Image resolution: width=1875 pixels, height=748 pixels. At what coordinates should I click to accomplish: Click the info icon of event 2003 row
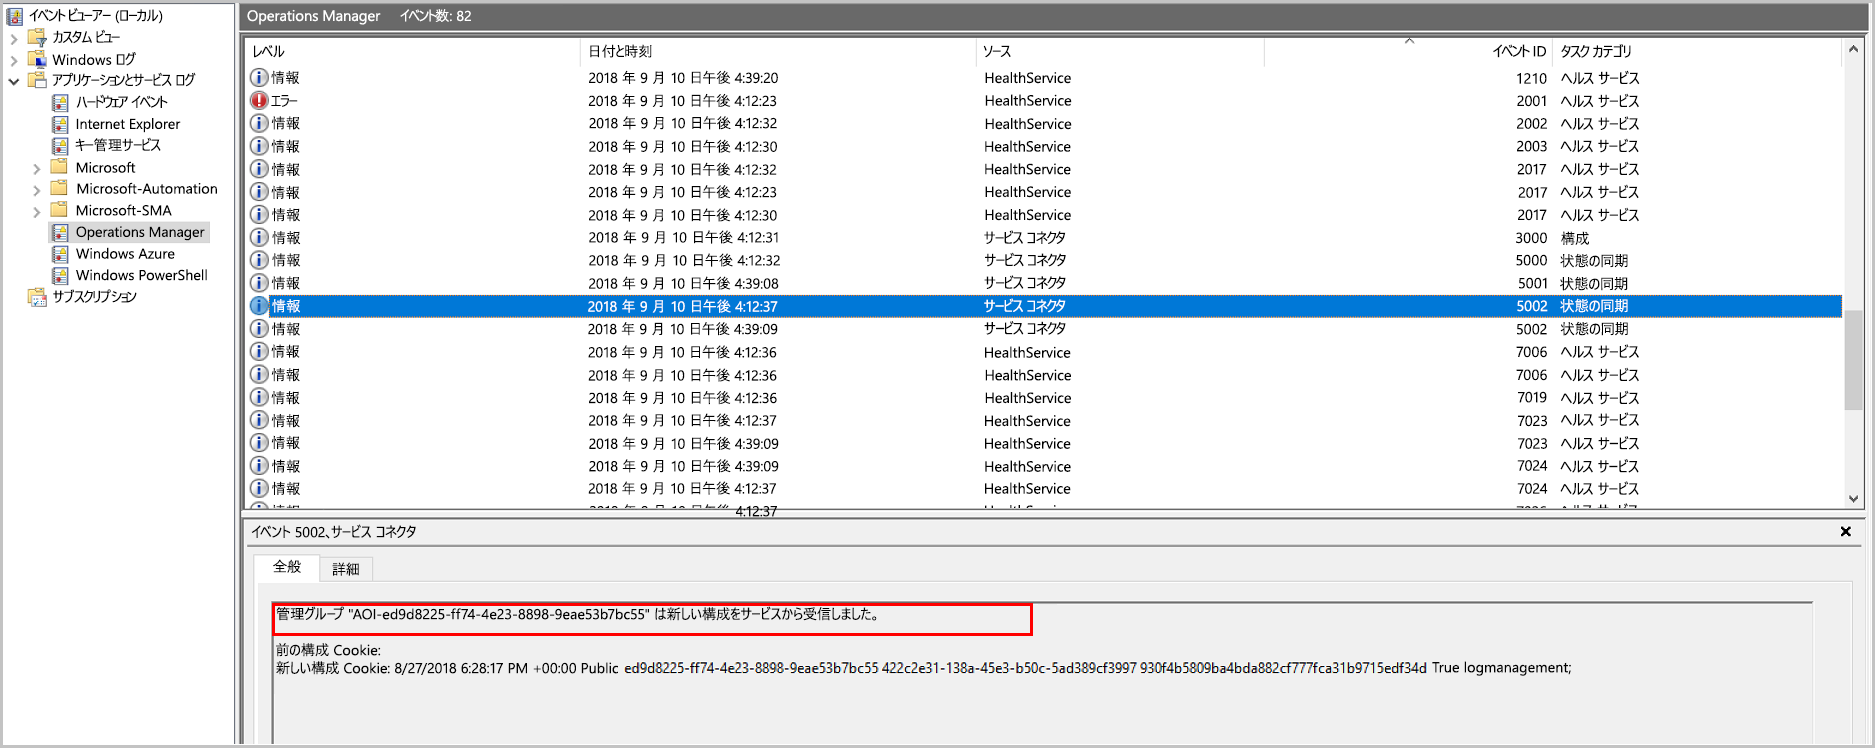(x=259, y=146)
